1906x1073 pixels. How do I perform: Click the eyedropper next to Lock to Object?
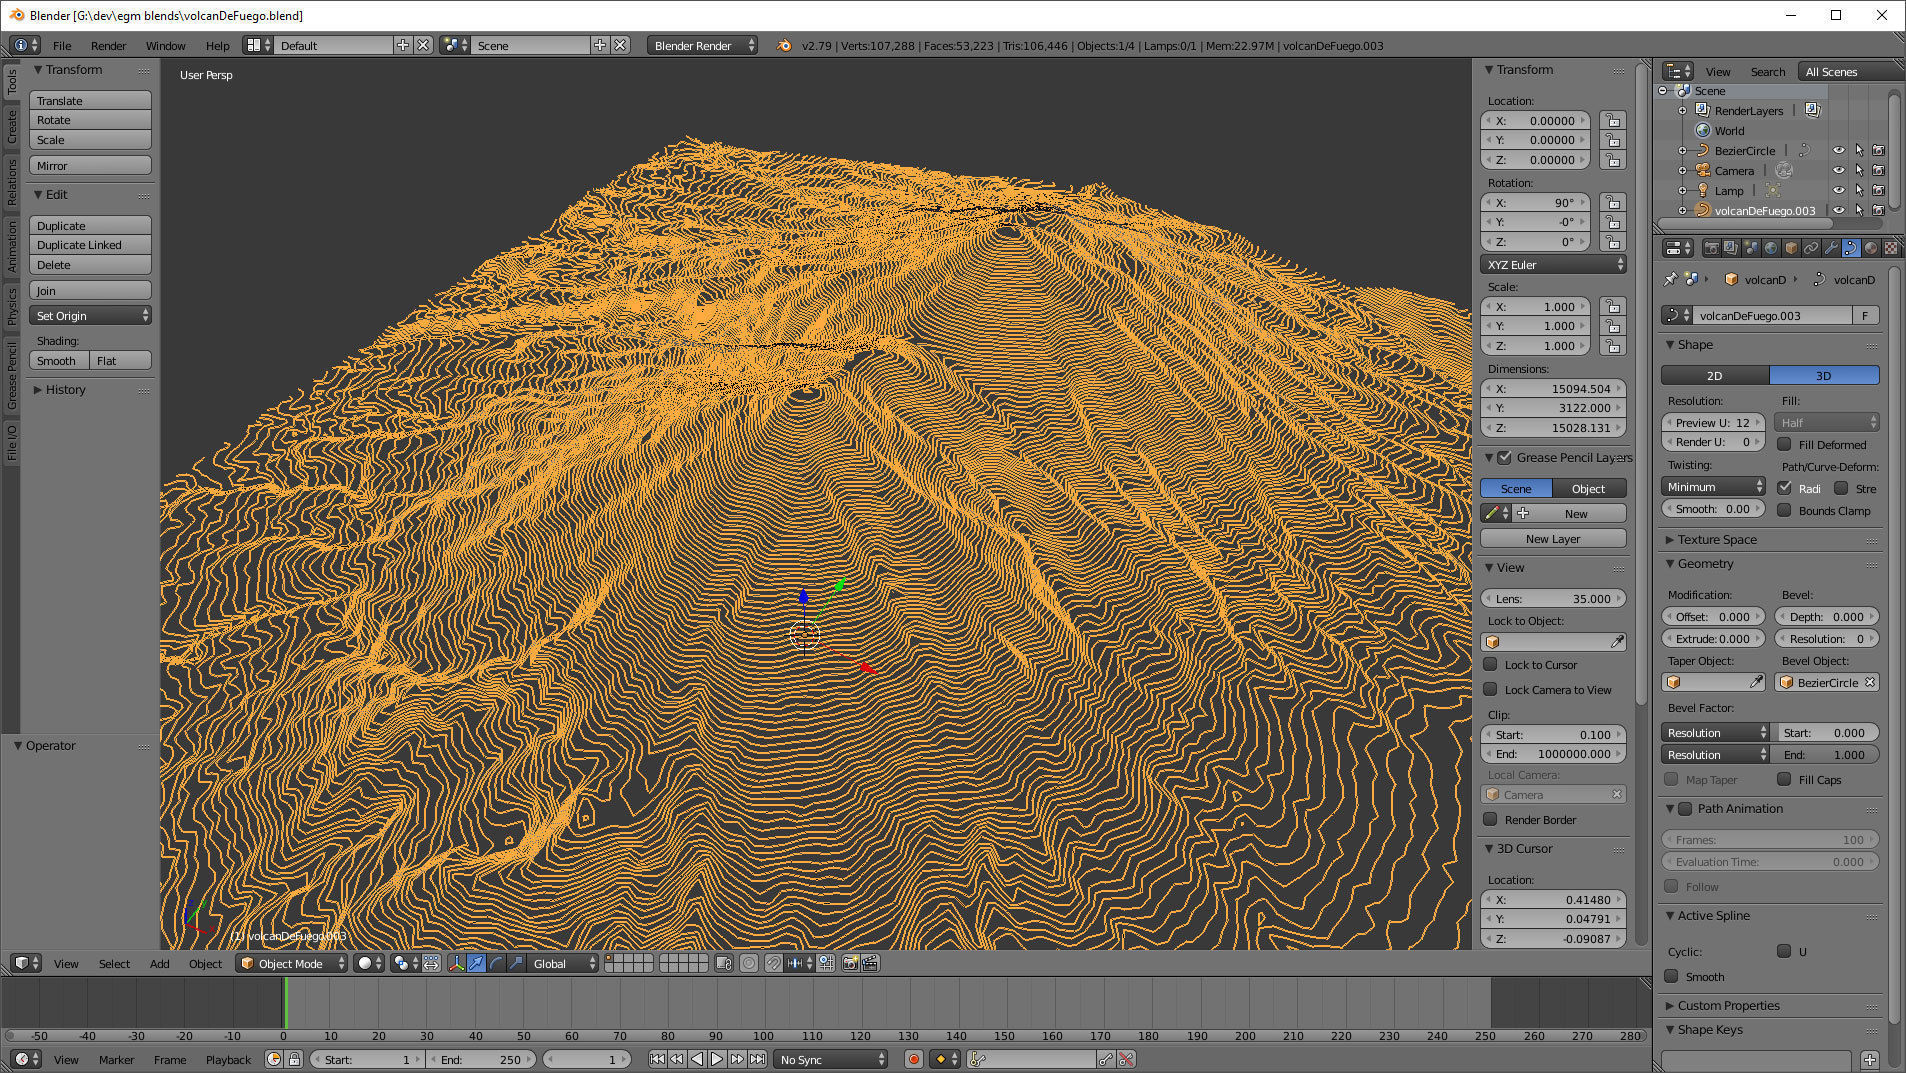[1617, 641]
